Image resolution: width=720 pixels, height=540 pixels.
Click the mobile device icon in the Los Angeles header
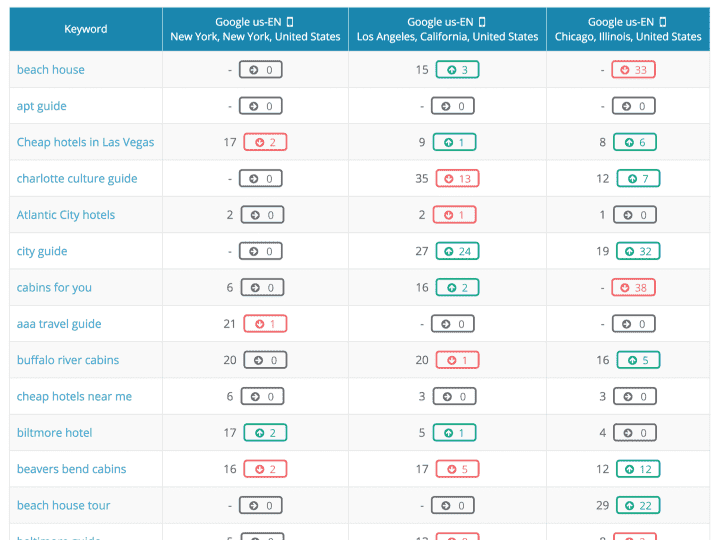click(x=482, y=22)
